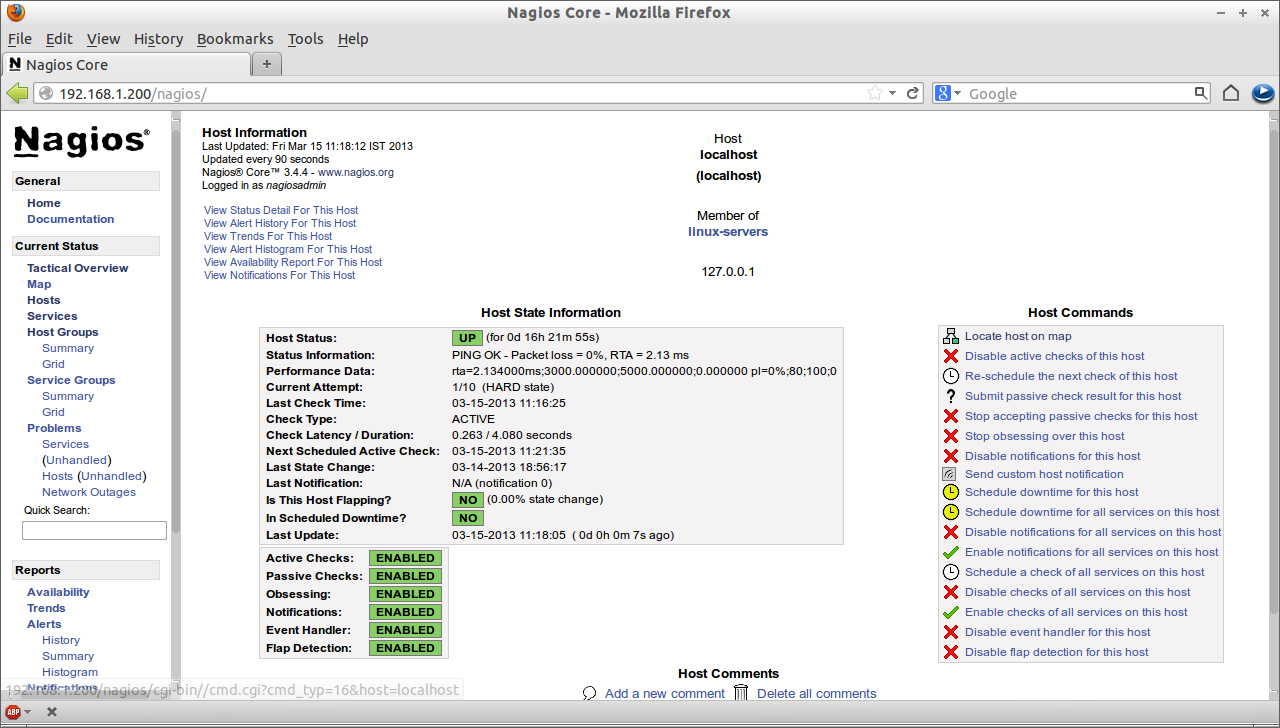Click the clock icon to re-schedule next check

(x=950, y=375)
